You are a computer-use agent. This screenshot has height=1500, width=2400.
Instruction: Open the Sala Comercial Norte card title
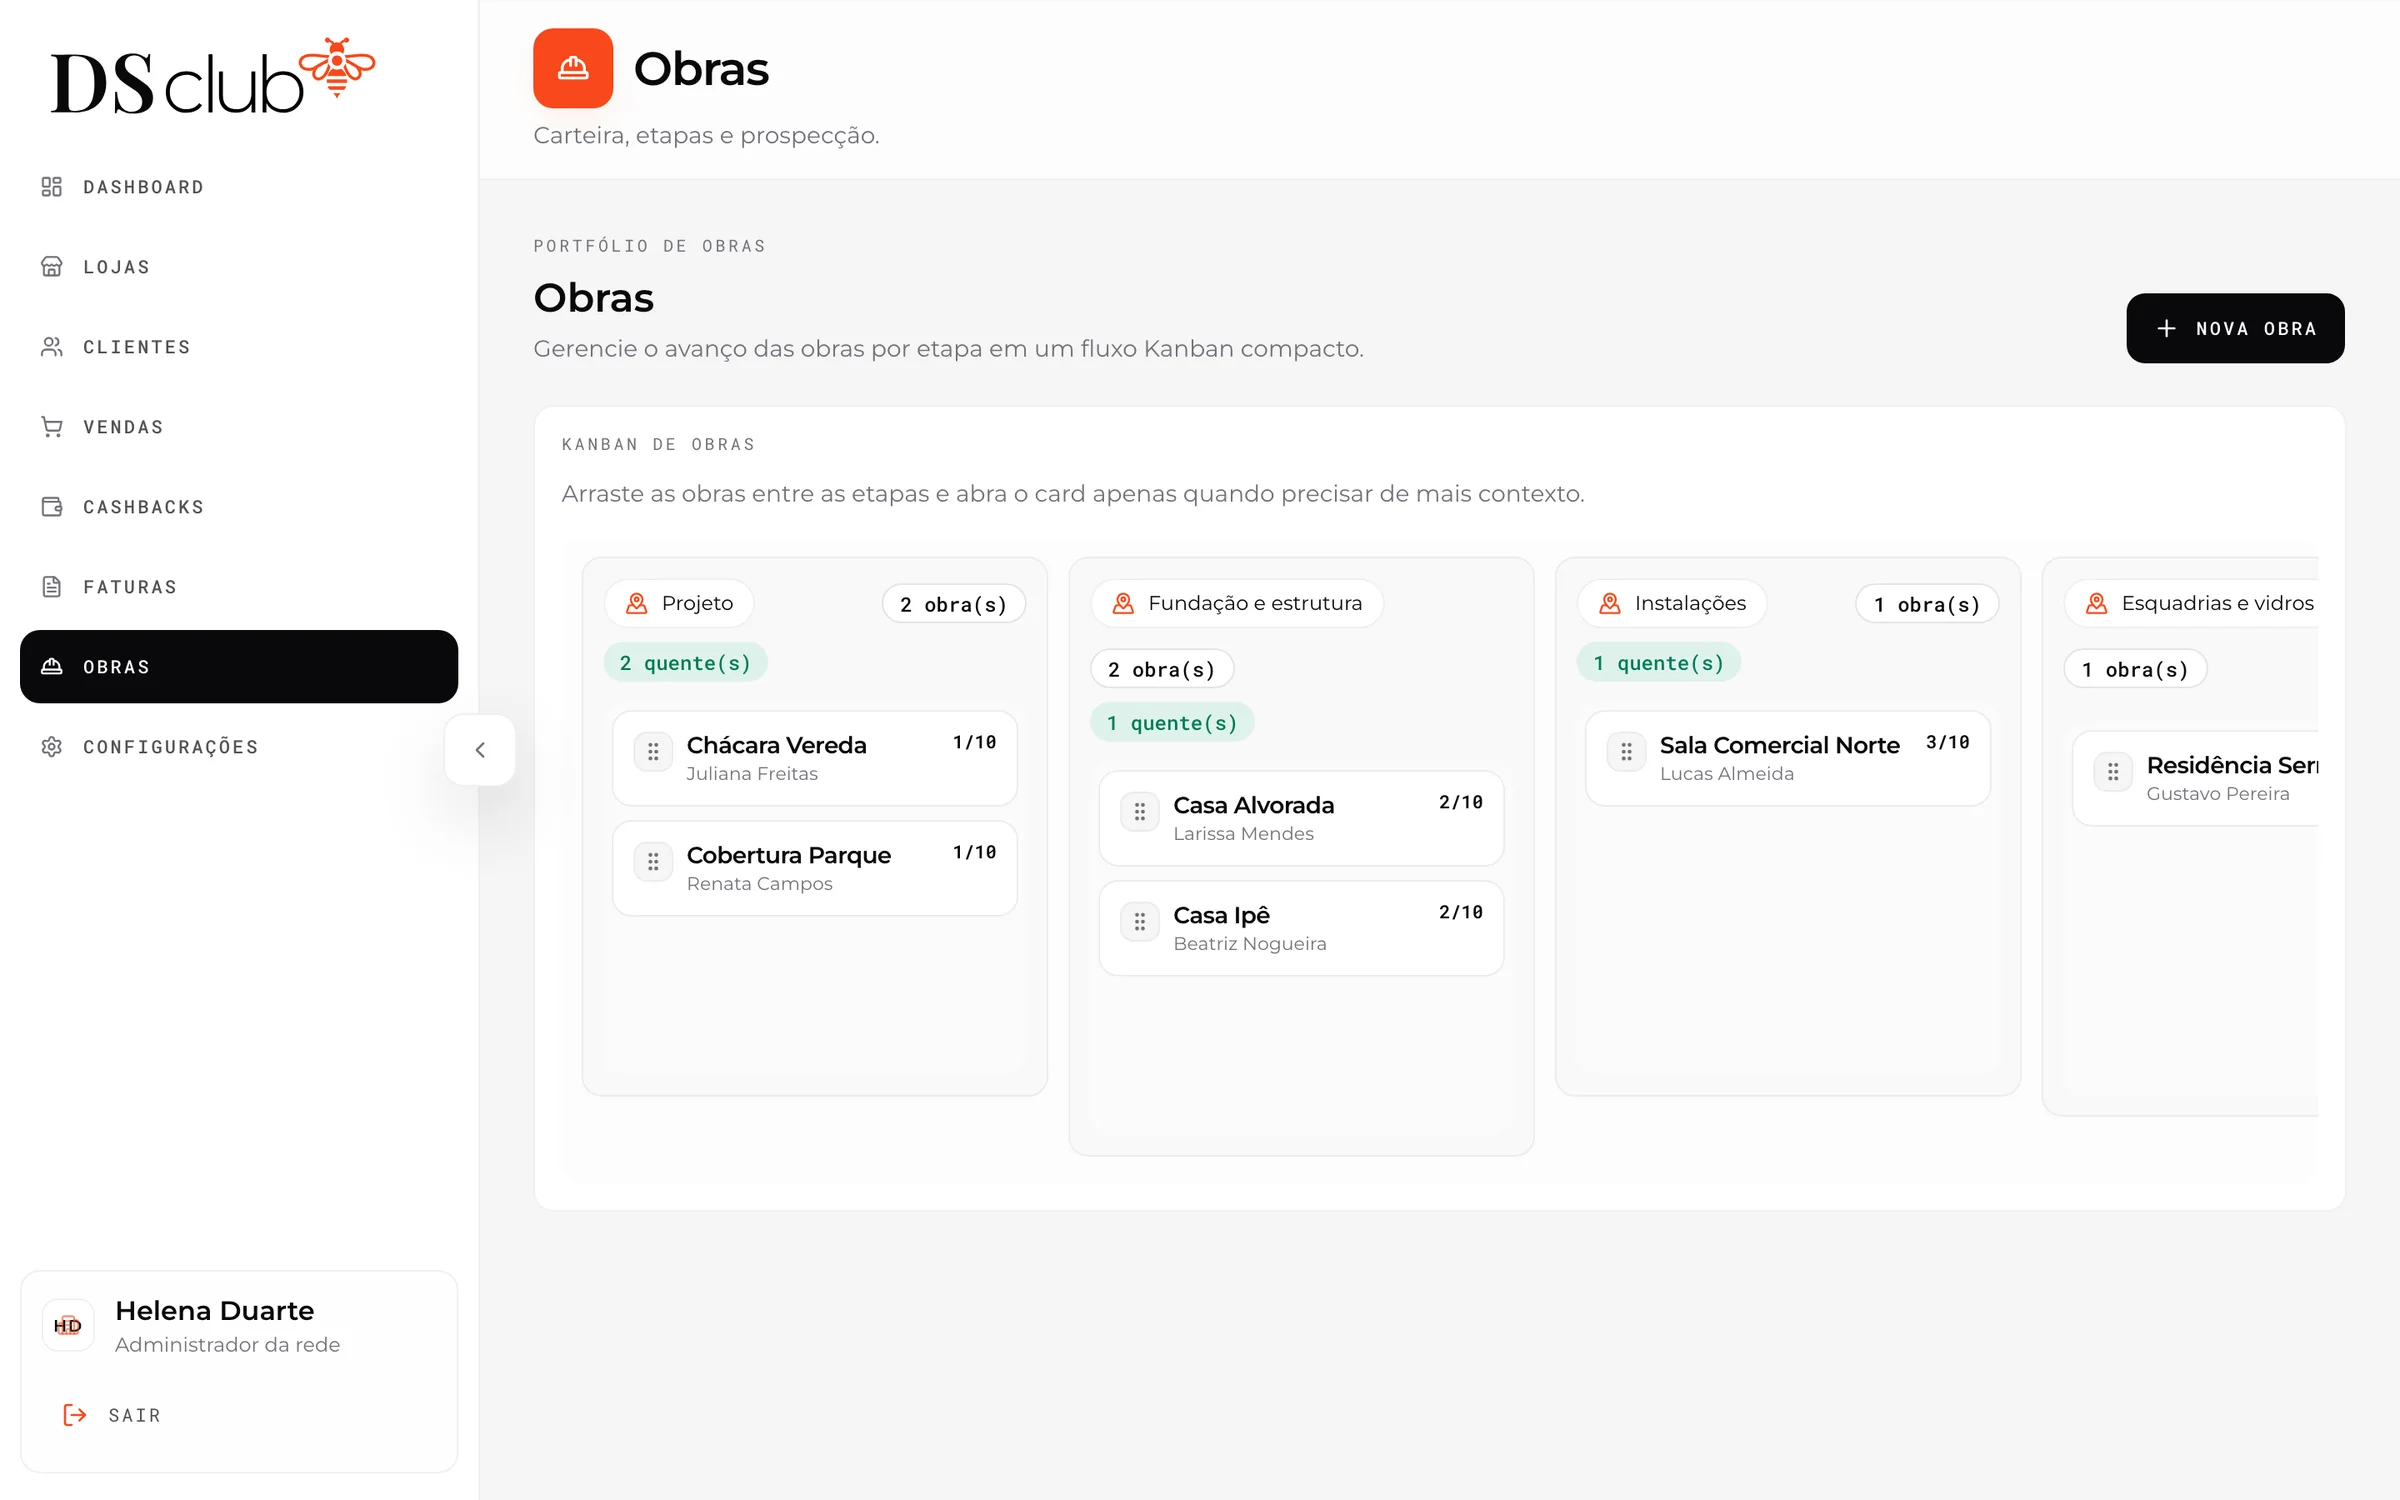point(1780,745)
